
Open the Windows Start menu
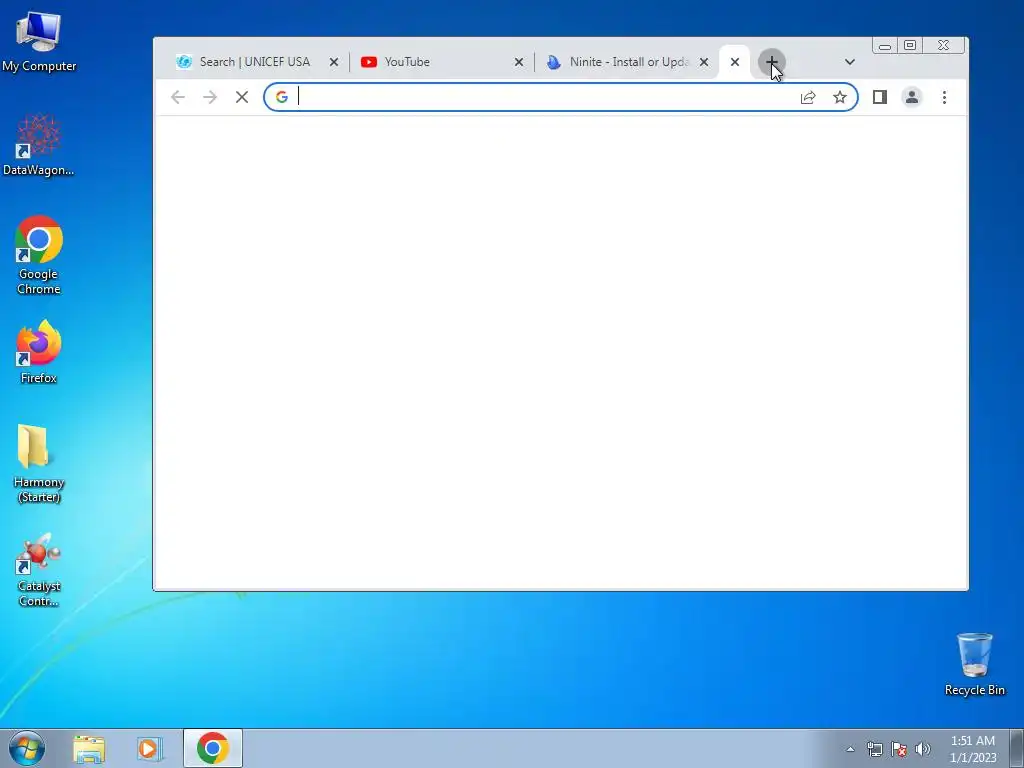(27, 748)
